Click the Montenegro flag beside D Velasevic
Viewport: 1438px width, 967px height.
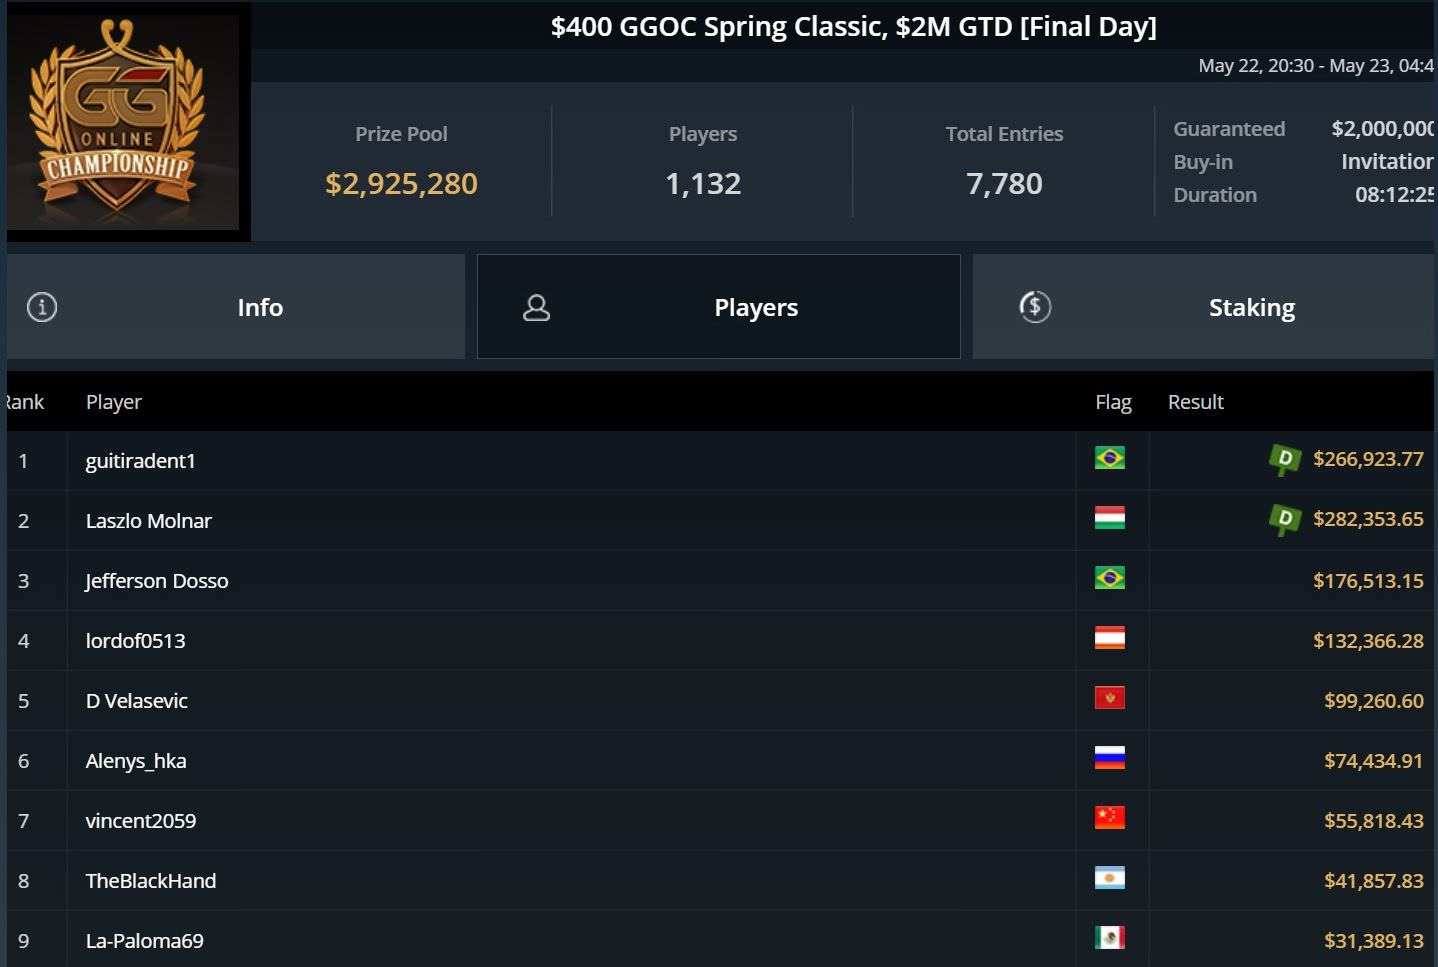(1109, 698)
